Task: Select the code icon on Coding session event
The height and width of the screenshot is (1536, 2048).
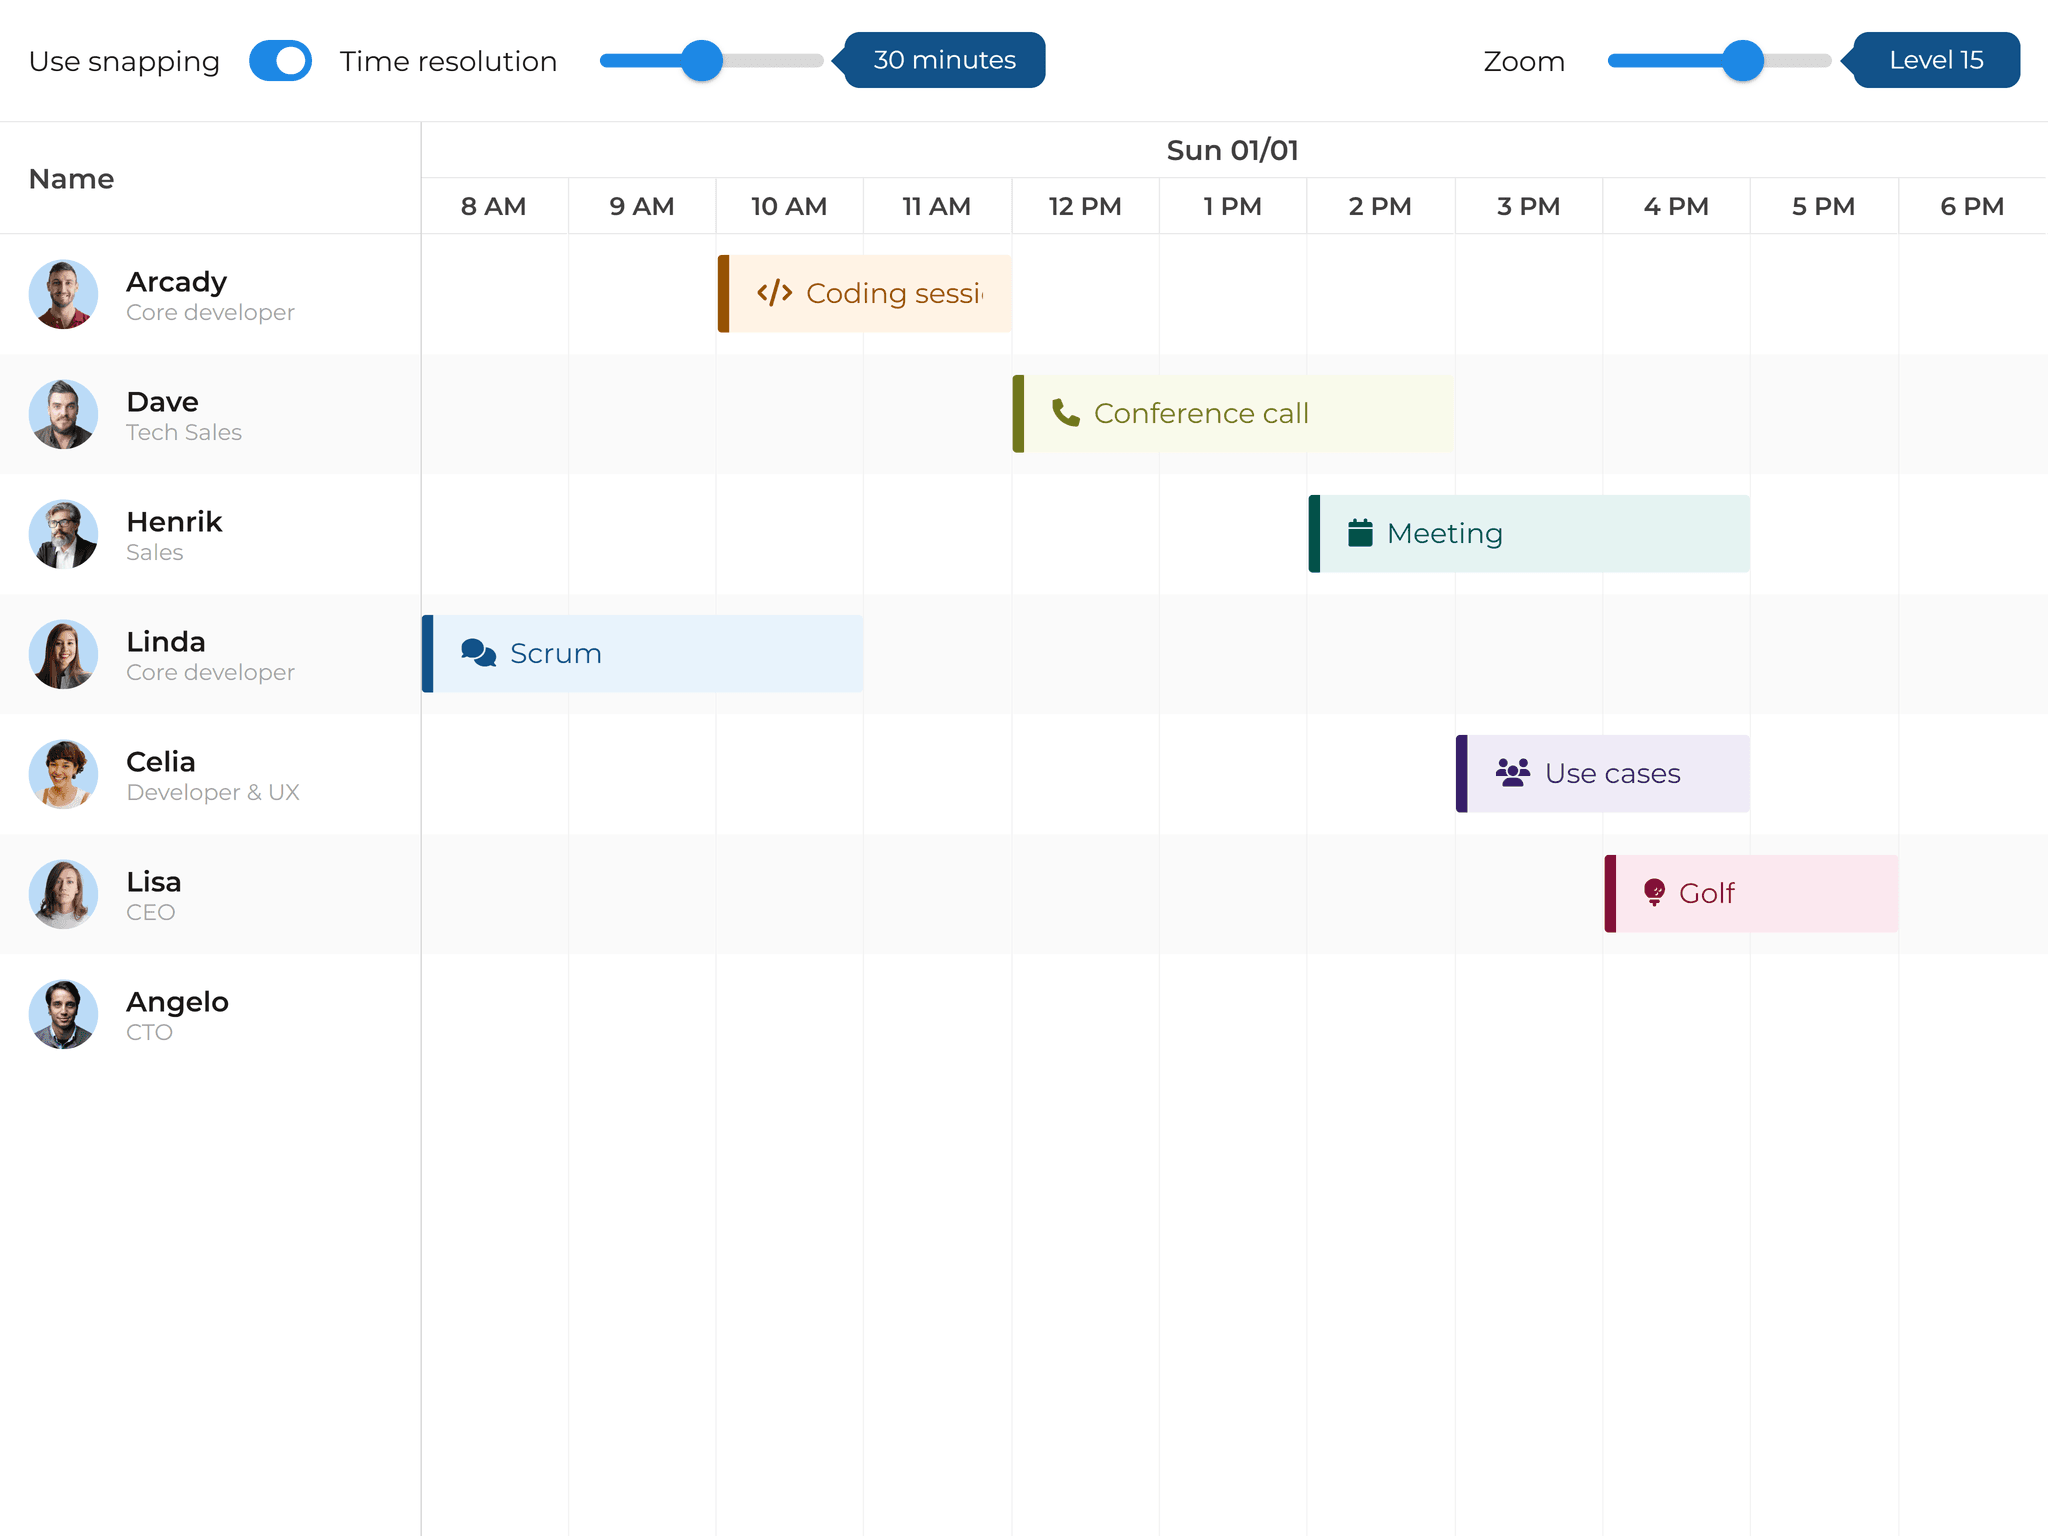Action: [774, 293]
